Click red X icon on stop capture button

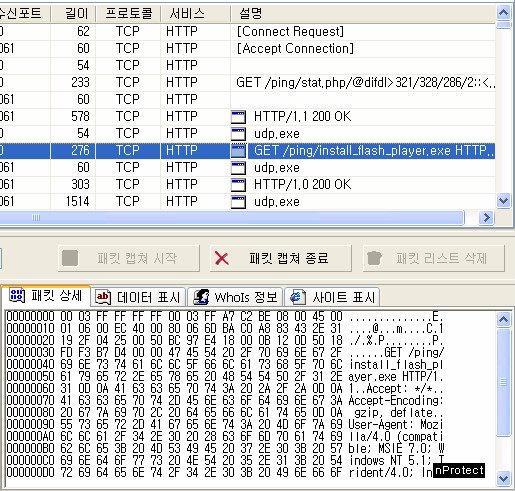222,258
